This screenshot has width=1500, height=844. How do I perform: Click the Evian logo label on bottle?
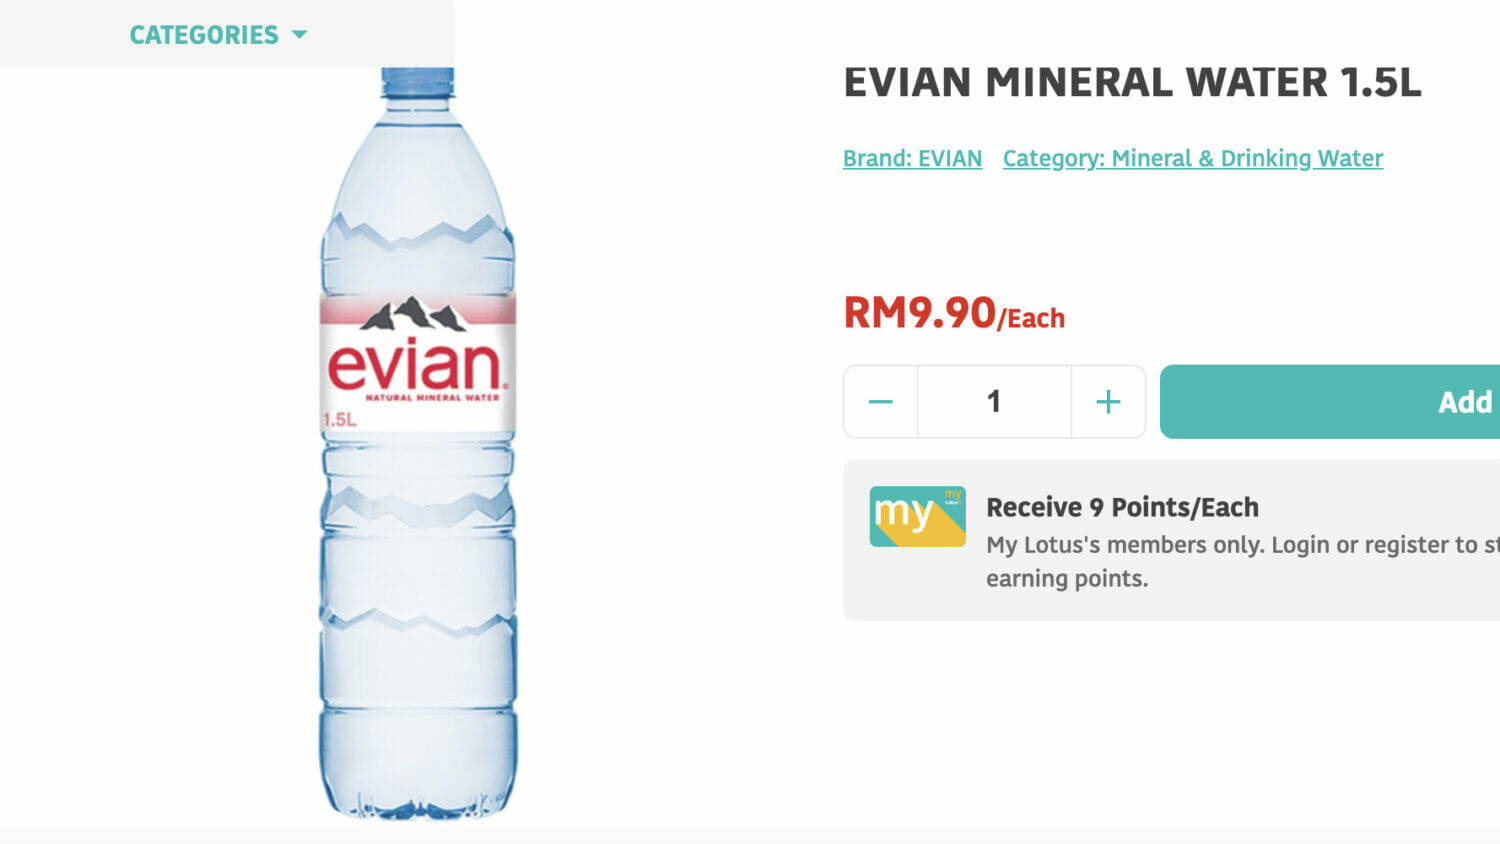click(x=417, y=366)
